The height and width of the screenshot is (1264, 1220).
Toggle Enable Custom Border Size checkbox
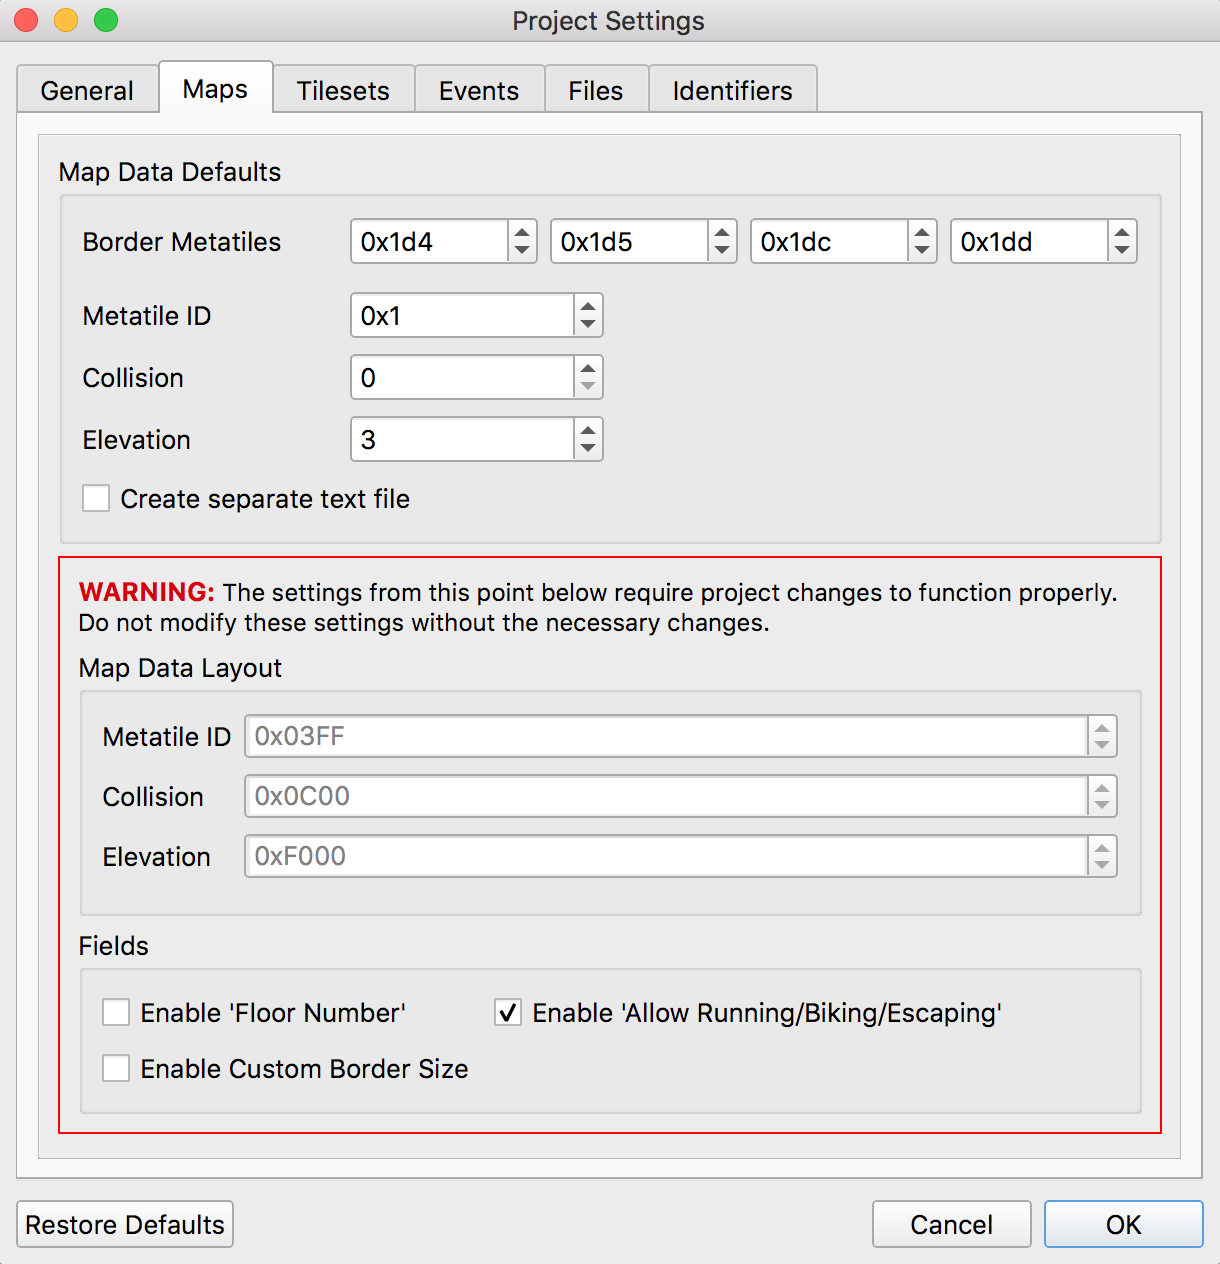(116, 1068)
